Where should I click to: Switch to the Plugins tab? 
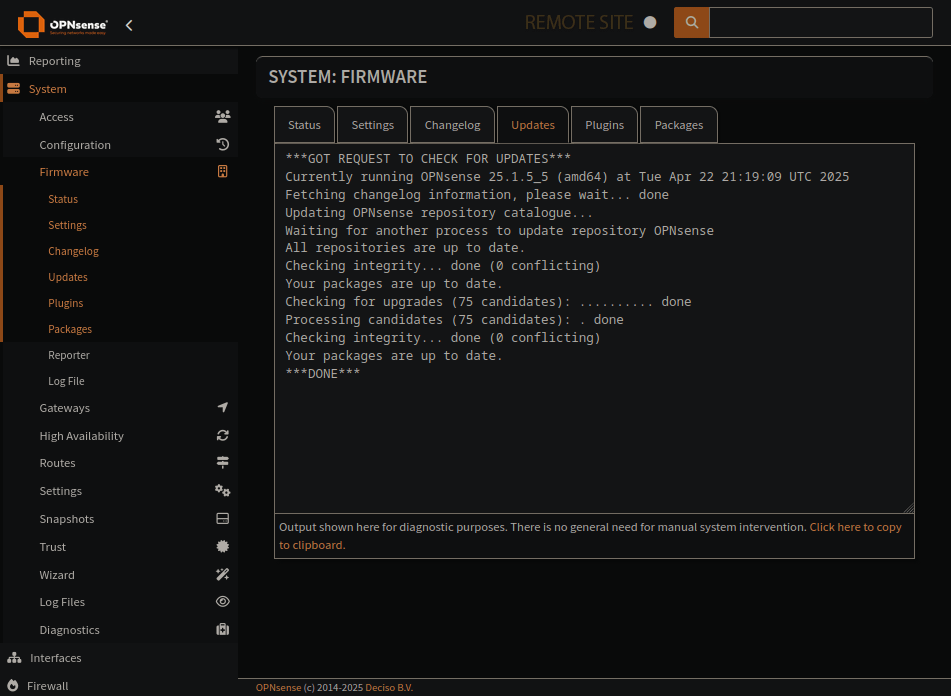tap(604, 125)
